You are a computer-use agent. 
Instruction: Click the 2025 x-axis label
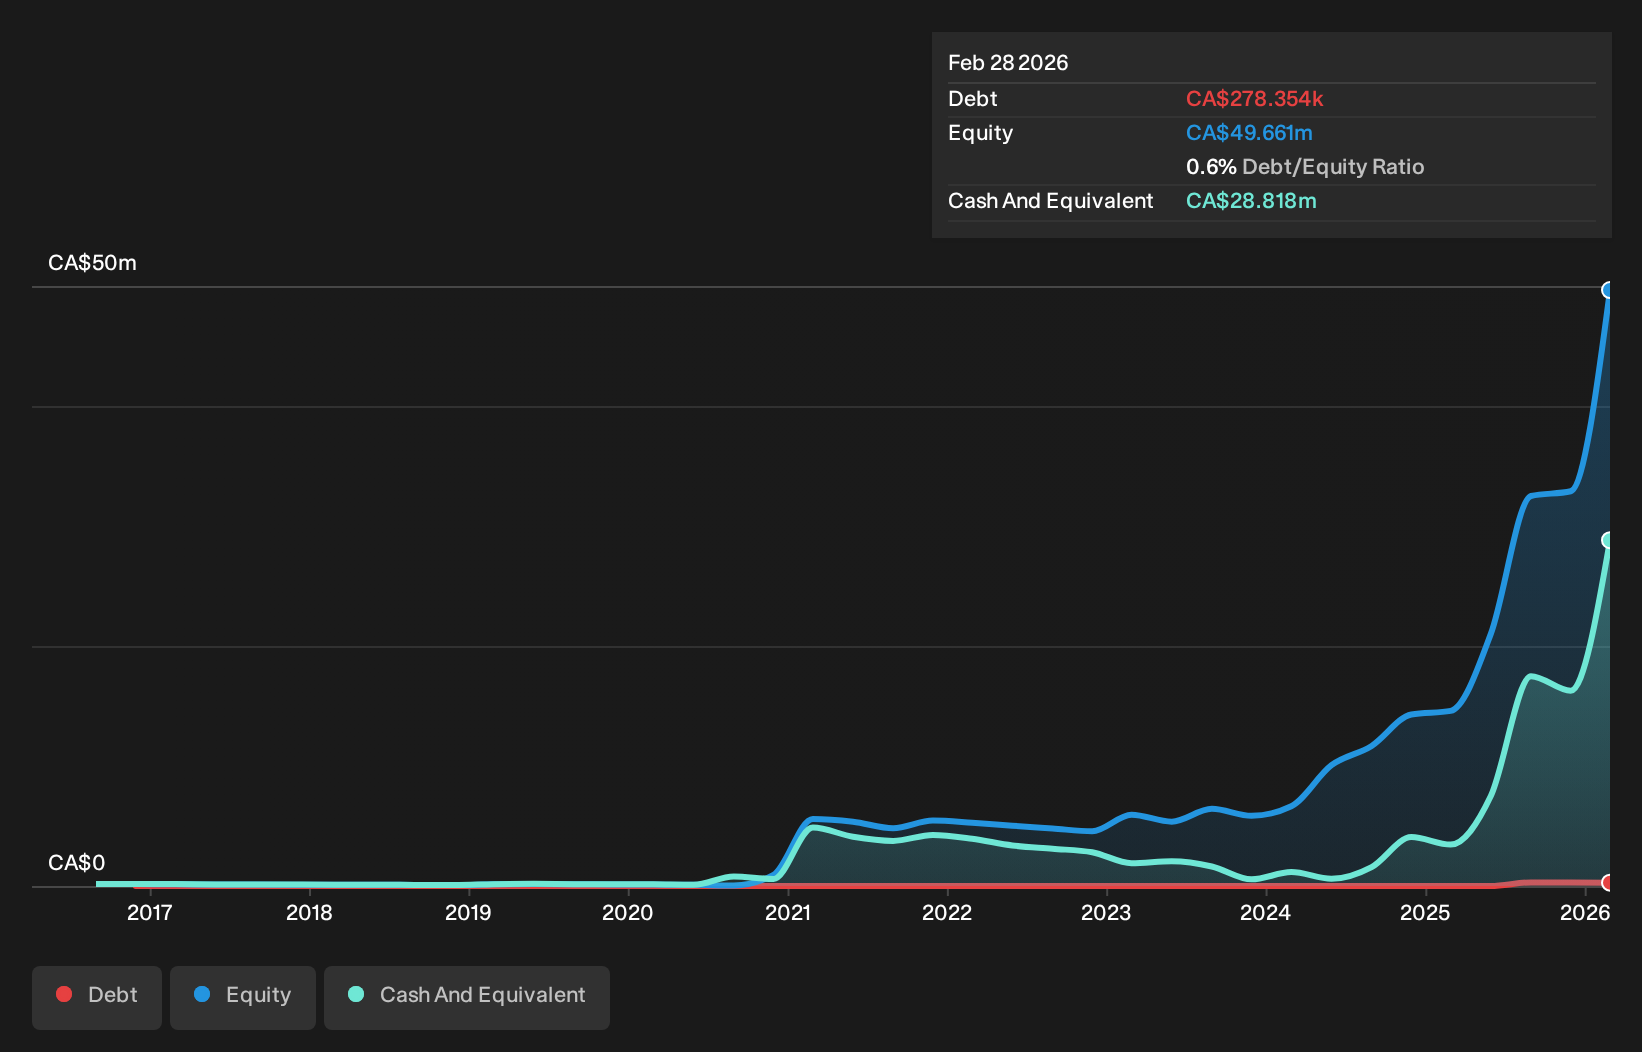coord(1425,912)
